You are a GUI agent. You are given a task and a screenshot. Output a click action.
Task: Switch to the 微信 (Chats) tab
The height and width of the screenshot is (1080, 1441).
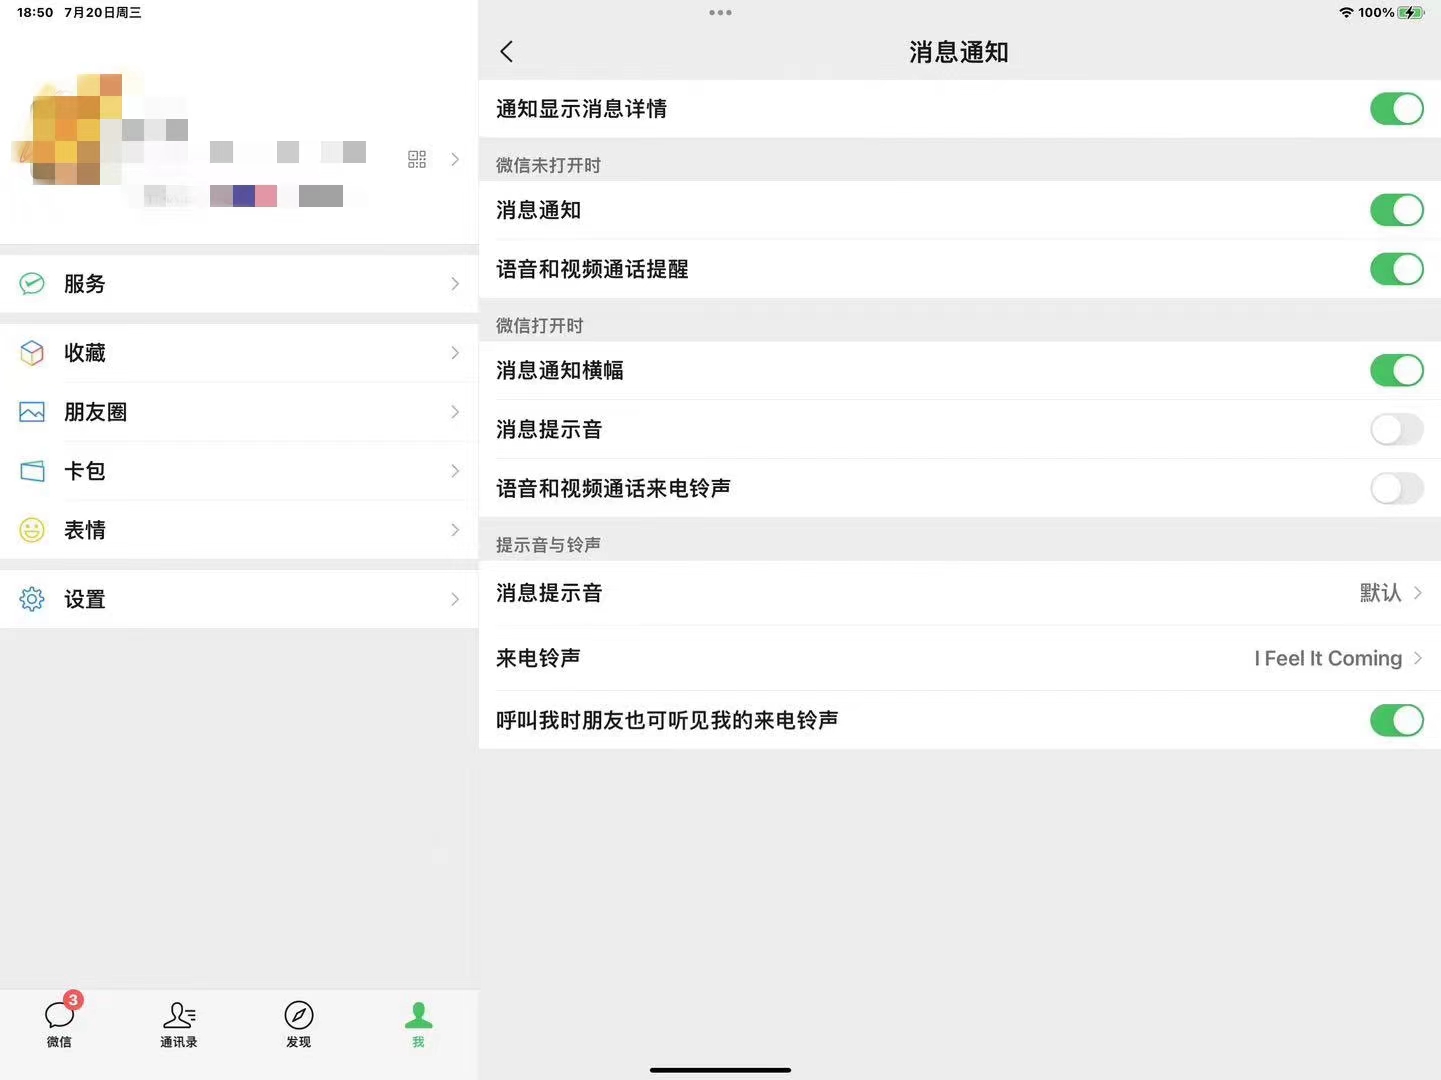(59, 1024)
